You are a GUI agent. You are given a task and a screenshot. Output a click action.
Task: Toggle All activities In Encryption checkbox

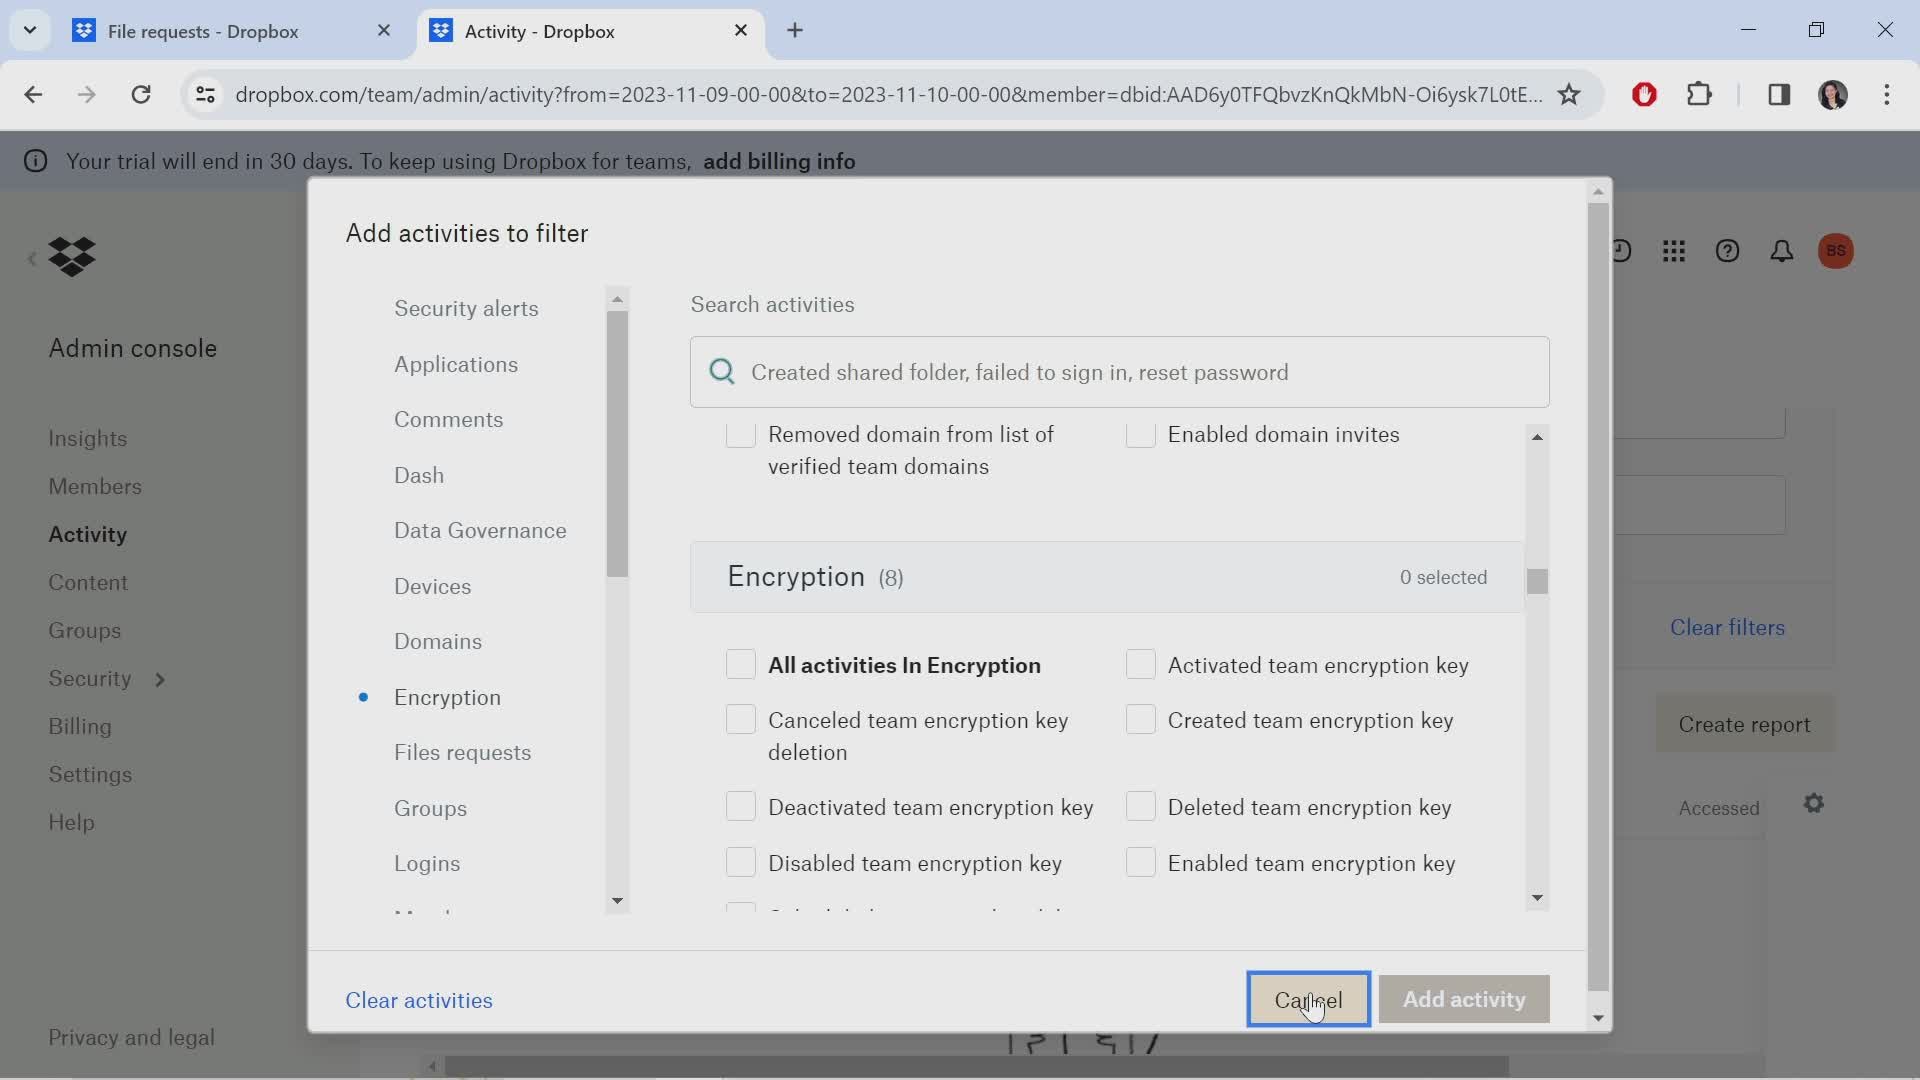coord(740,663)
